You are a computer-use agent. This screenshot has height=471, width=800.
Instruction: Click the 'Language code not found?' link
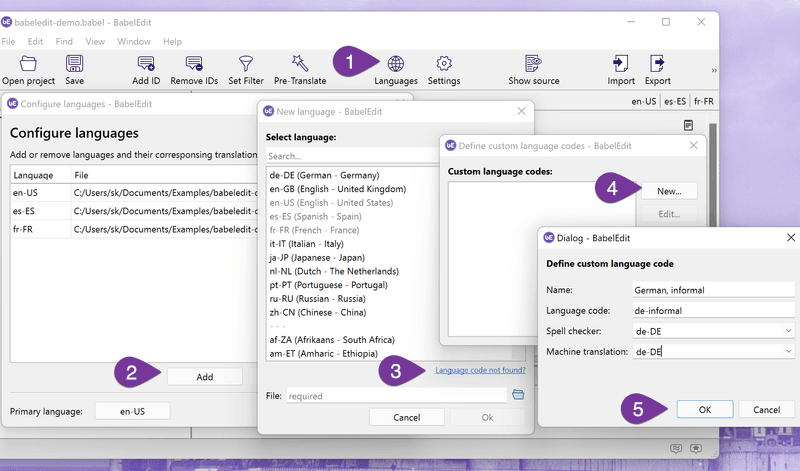480,370
